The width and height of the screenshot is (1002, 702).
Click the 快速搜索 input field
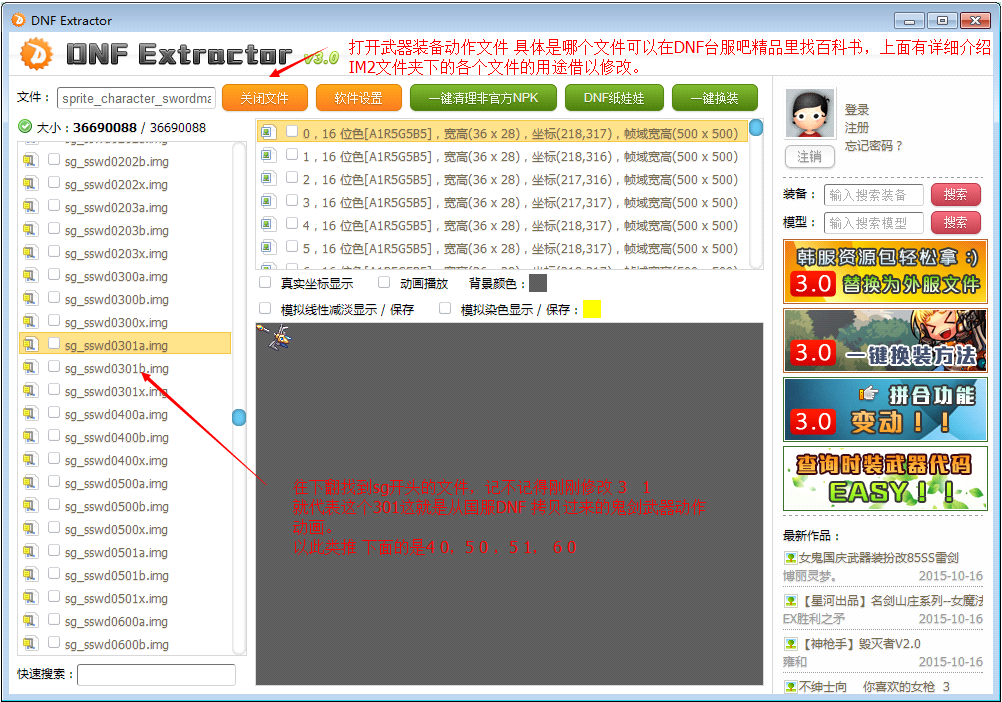tap(156, 675)
